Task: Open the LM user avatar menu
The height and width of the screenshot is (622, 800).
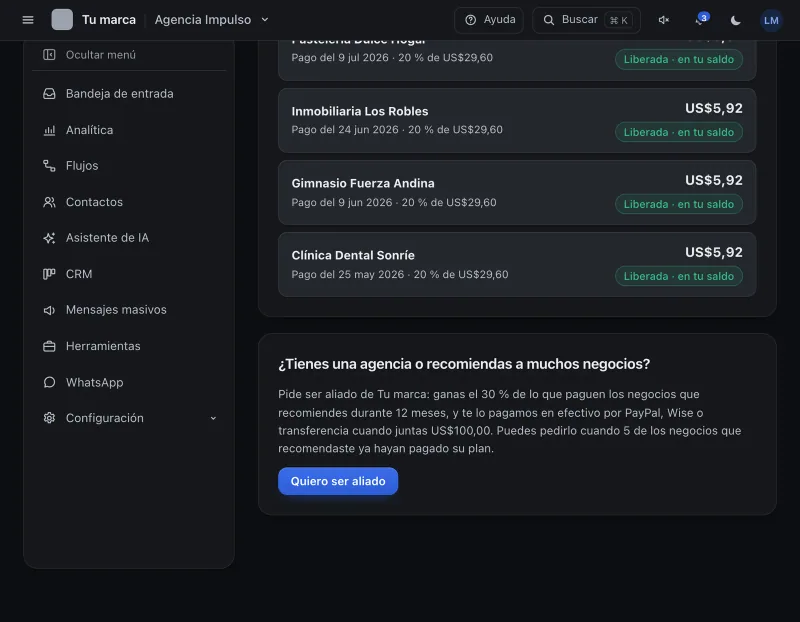Action: click(771, 20)
